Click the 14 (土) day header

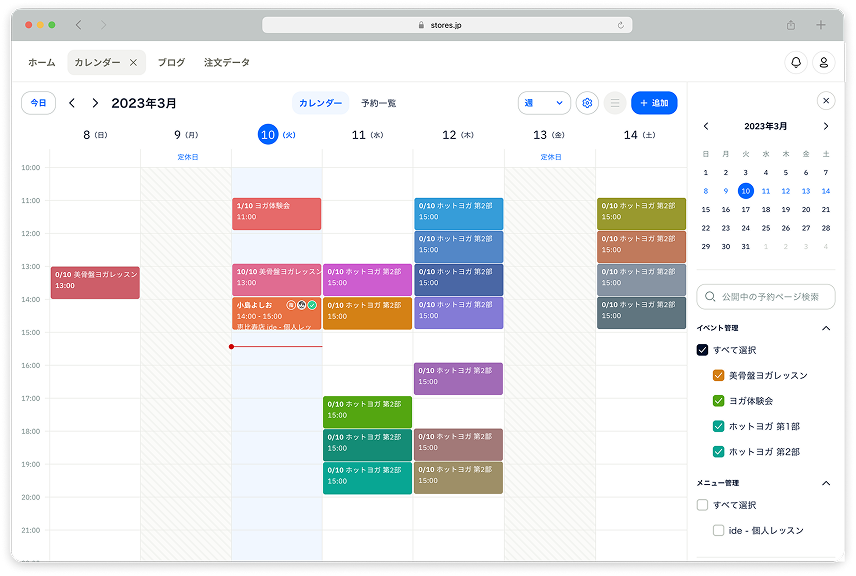point(639,135)
